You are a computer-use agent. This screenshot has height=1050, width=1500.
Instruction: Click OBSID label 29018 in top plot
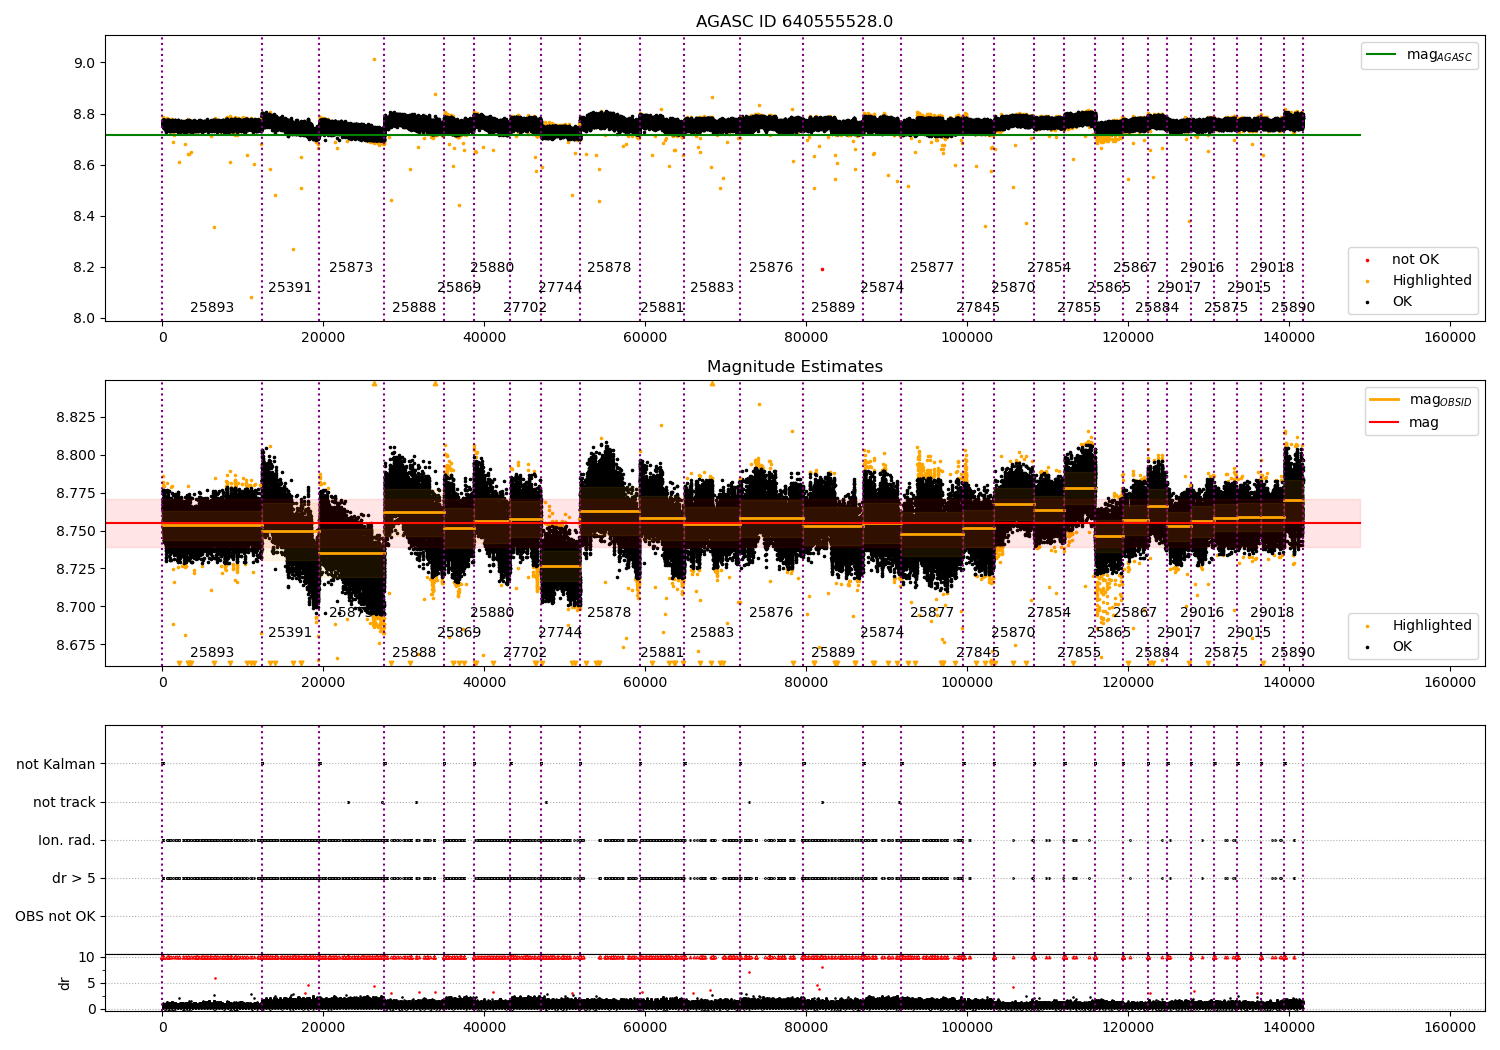[x=1272, y=268]
